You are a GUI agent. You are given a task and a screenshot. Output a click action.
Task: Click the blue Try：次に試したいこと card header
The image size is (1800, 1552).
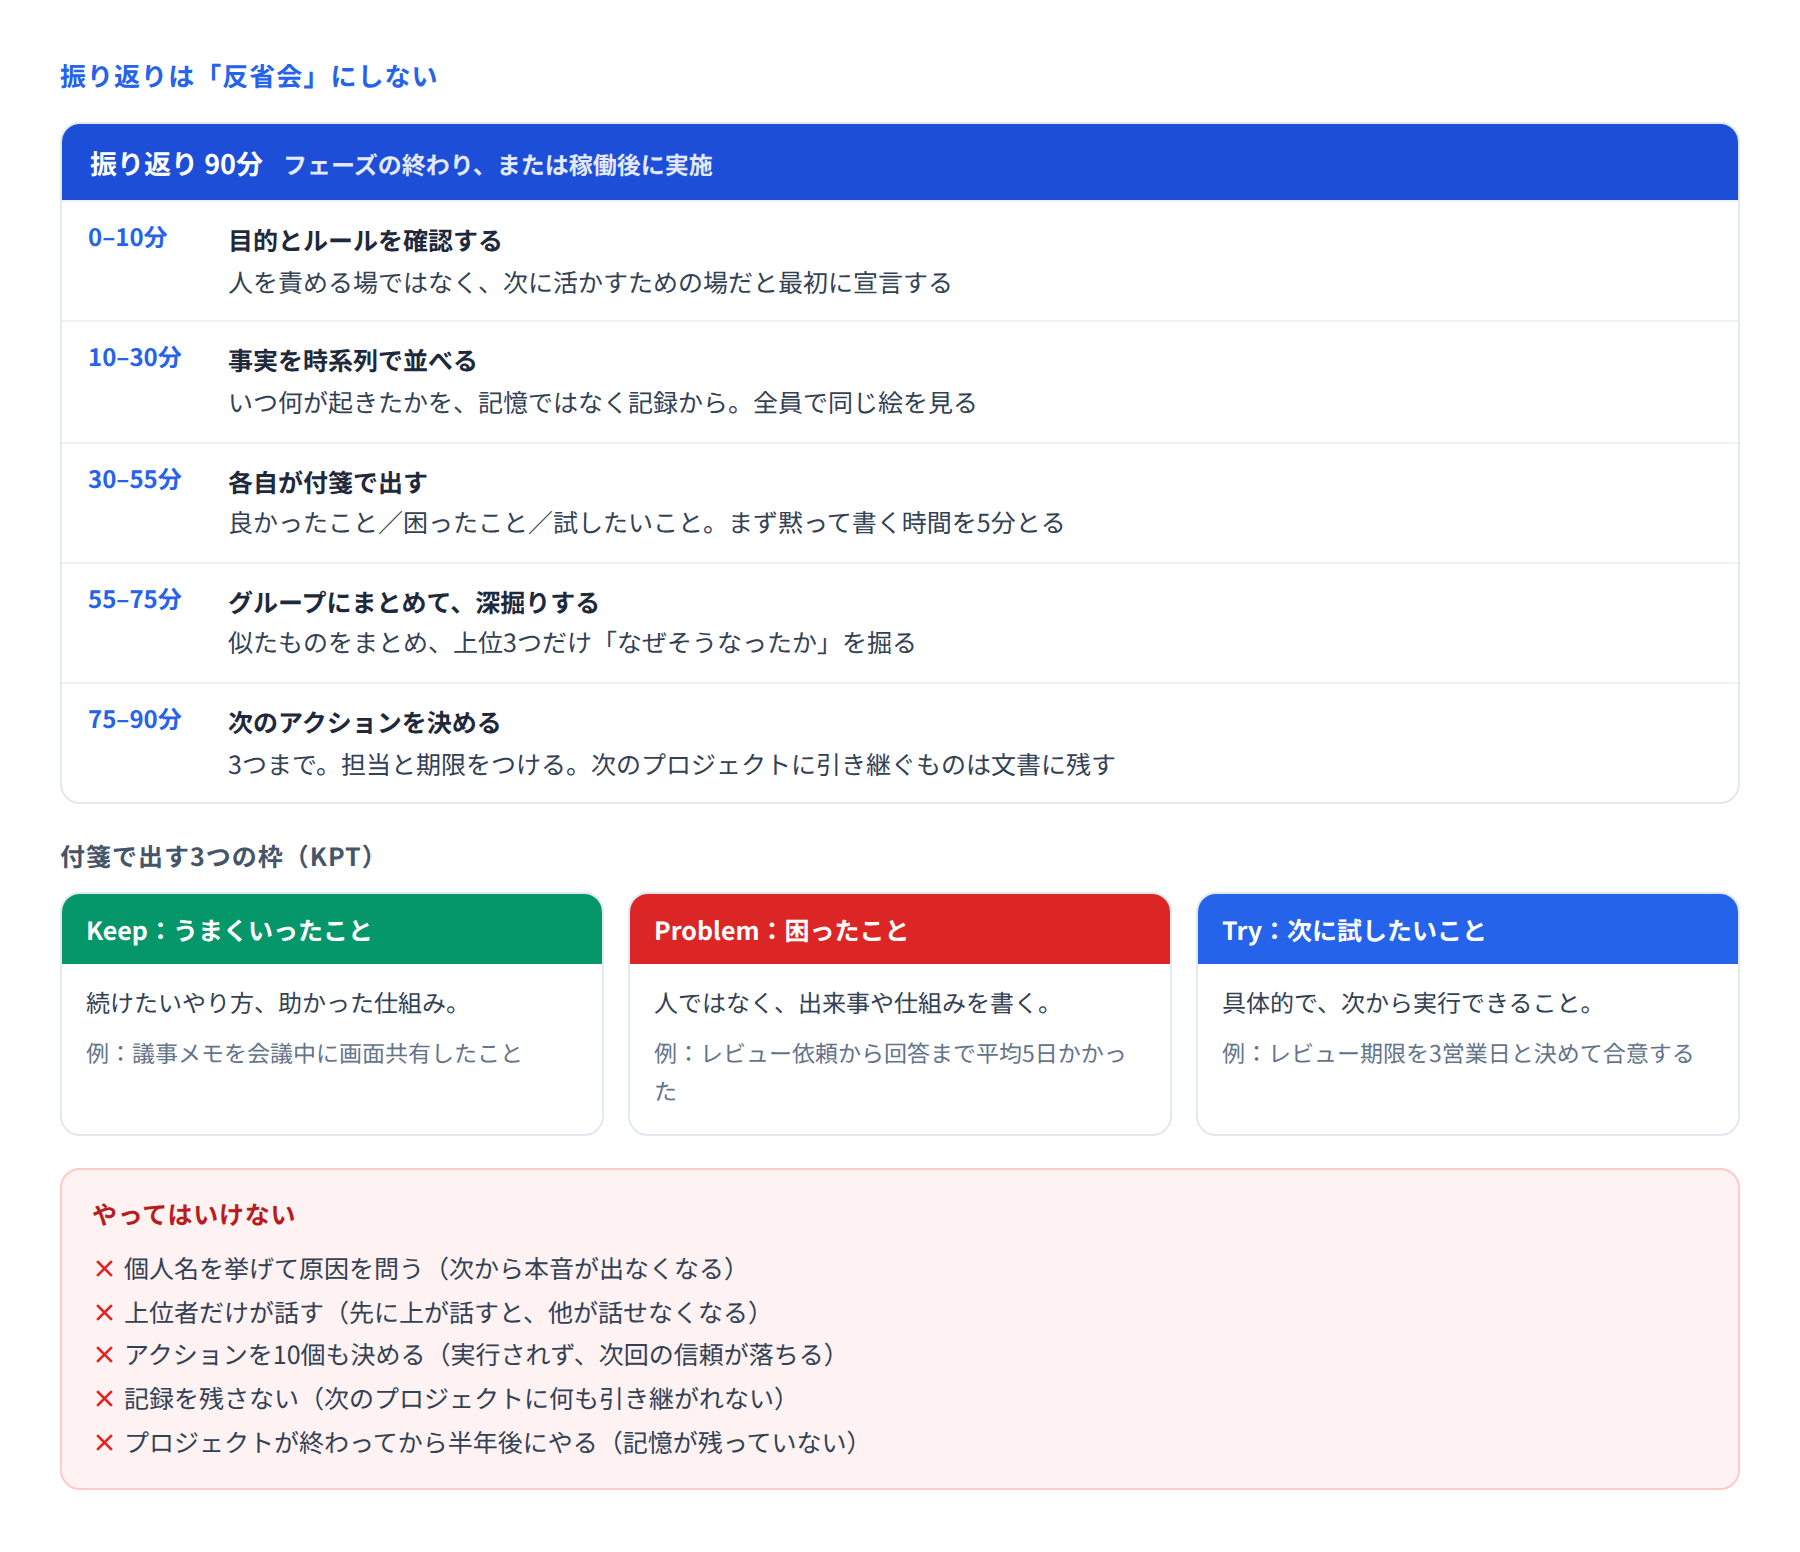[1468, 929]
